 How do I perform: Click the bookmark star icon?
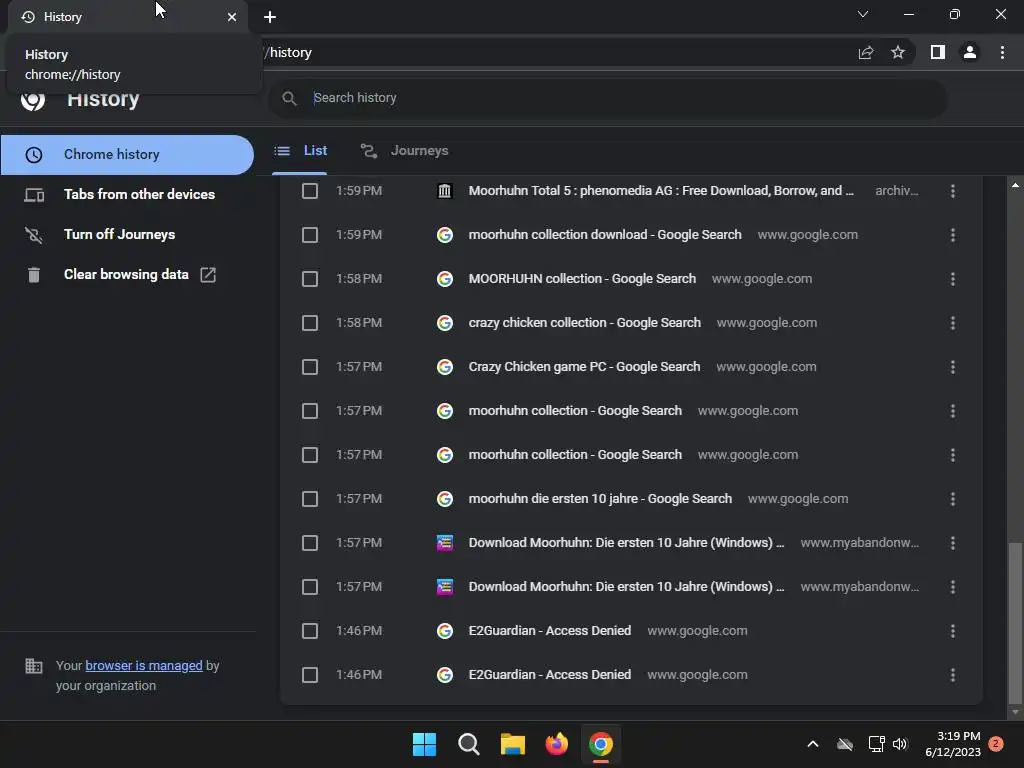[x=898, y=52]
